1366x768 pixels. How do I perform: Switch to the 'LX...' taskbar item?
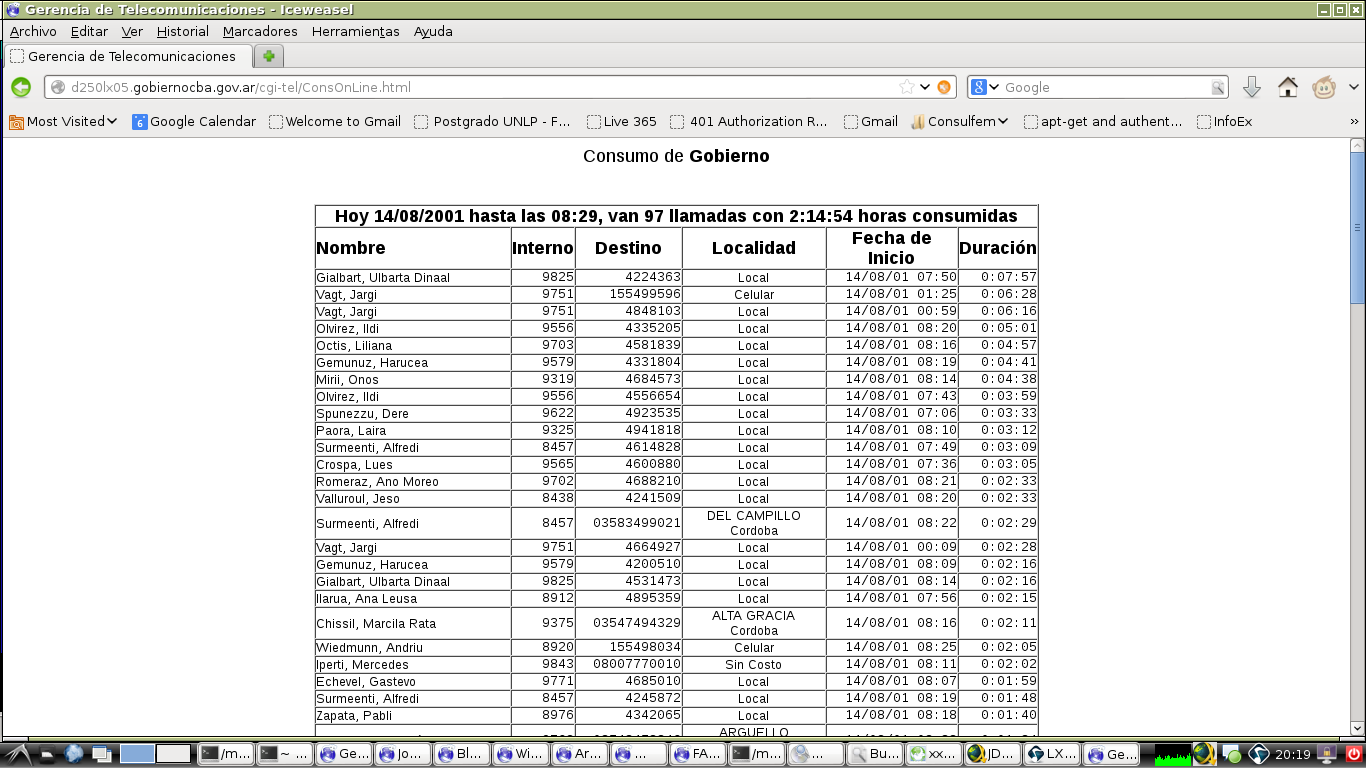[x=1051, y=754]
